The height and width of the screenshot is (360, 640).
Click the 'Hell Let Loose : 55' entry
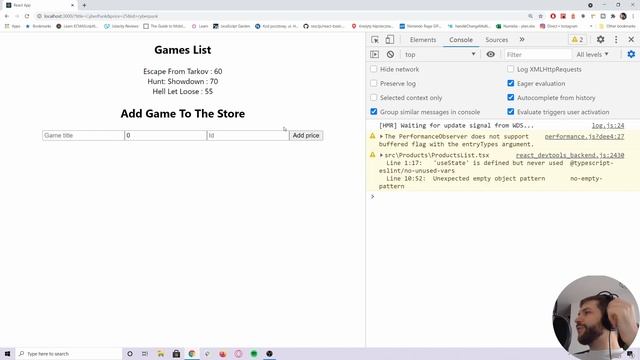pos(182,91)
